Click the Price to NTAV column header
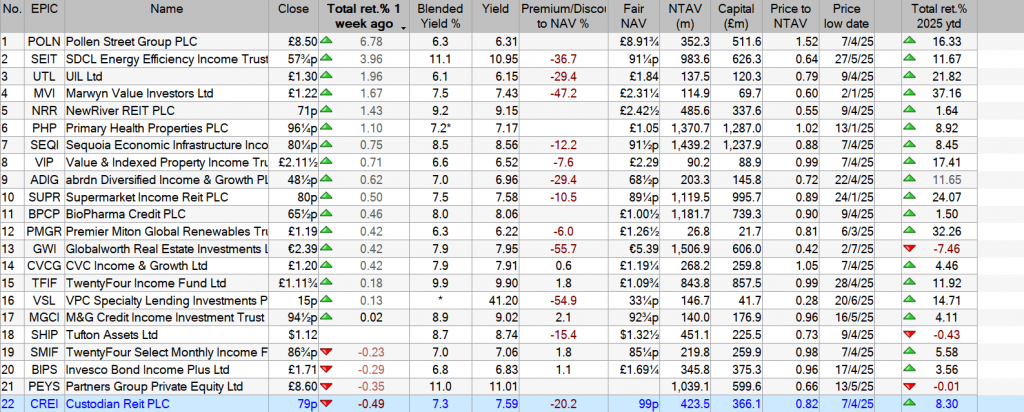The height and width of the screenshot is (412, 1024). coord(791,16)
